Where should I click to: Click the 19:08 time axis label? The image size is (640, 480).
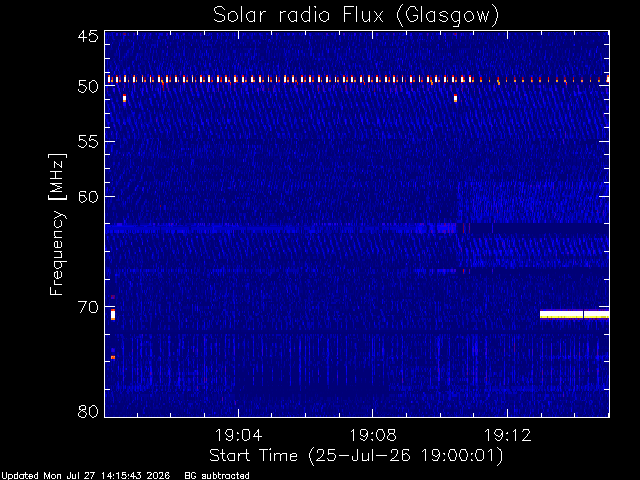point(373,435)
